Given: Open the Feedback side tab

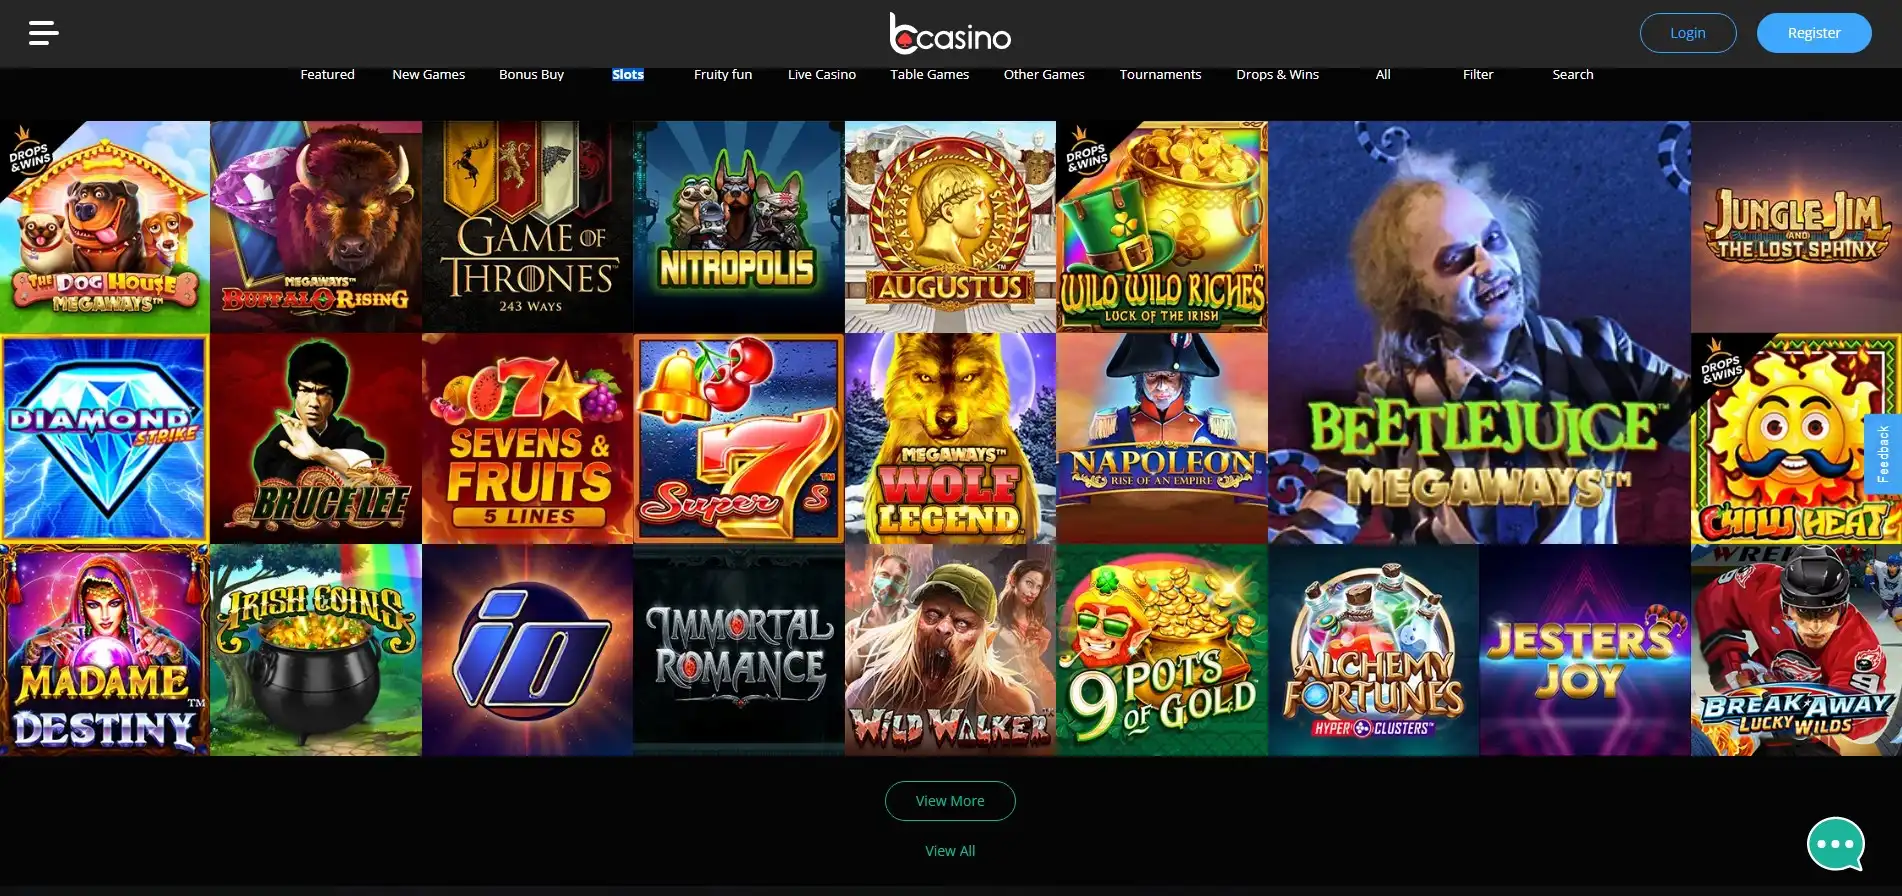Looking at the screenshot, I should (x=1883, y=454).
